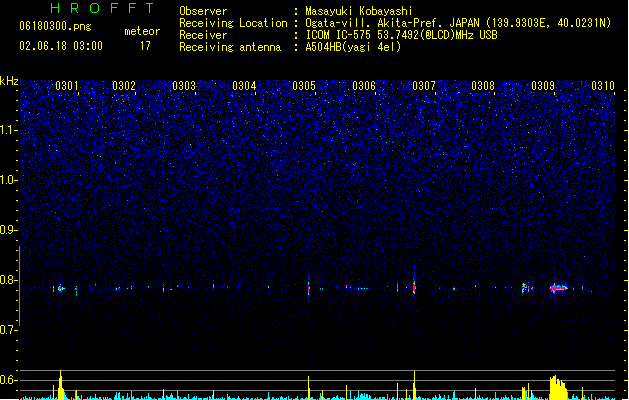
Task: Click the wide yellow power peak after 0309
Action: click(558, 388)
